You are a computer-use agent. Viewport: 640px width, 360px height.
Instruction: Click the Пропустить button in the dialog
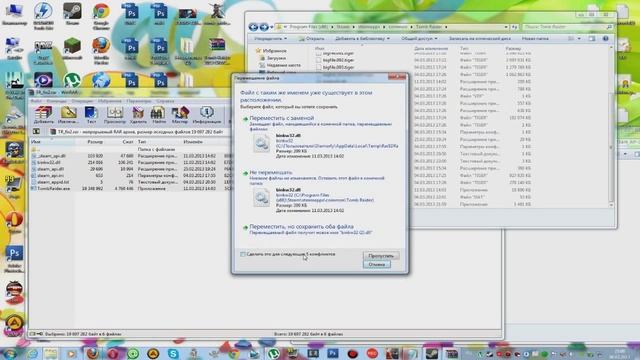point(381,256)
